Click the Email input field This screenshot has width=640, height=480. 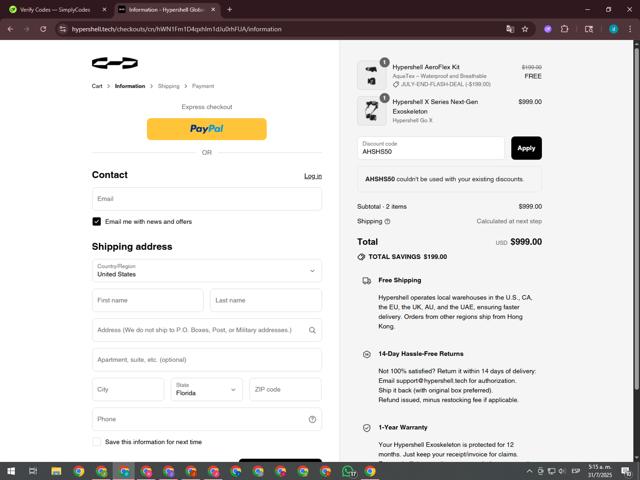207,199
